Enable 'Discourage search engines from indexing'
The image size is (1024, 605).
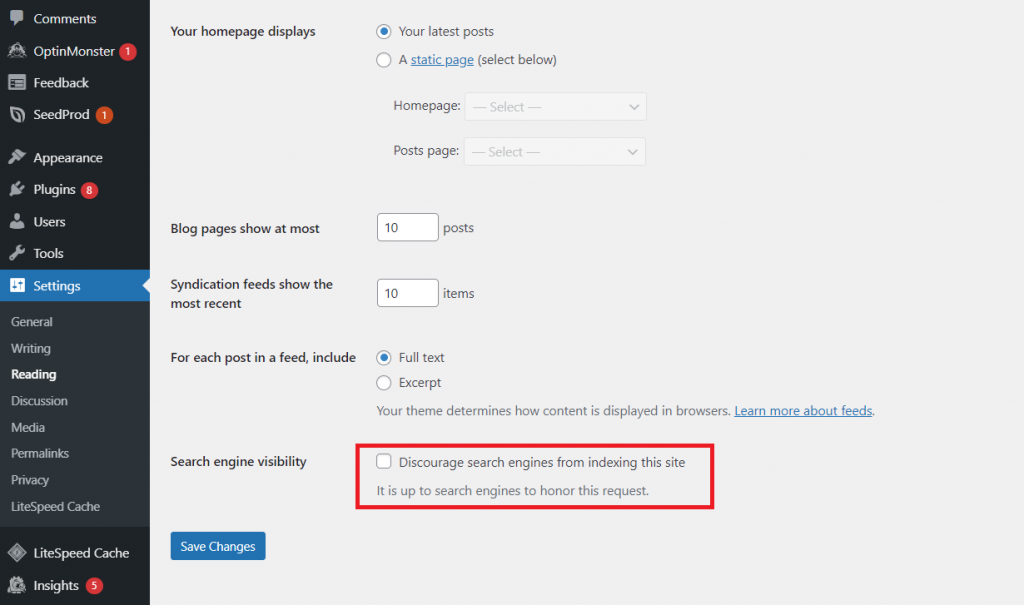coord(384,462)
